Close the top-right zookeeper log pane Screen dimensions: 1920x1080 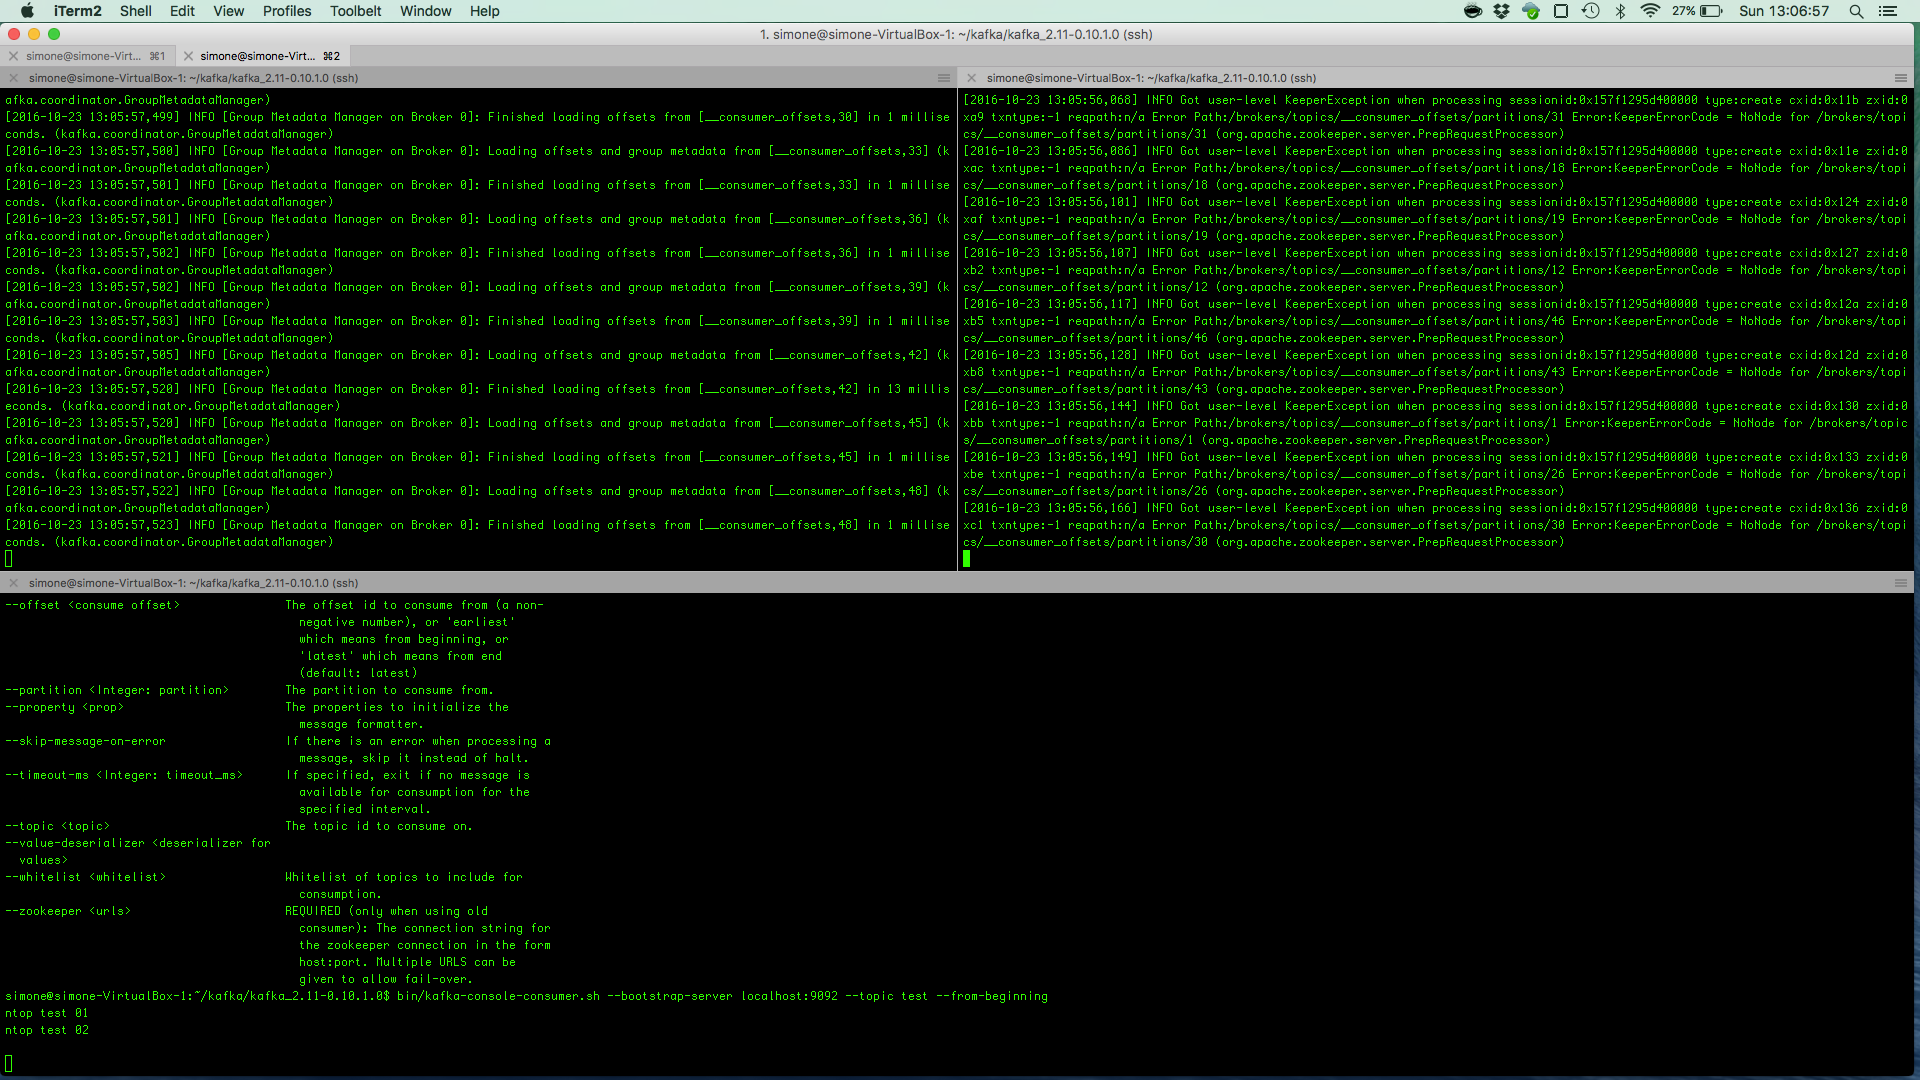pyautogui.click(x=971, y=78)
